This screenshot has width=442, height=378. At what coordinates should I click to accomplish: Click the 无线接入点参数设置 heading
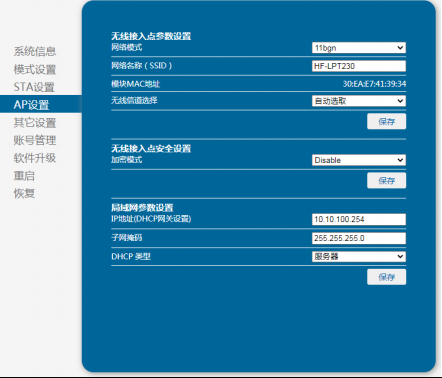(x=151, y=36)
